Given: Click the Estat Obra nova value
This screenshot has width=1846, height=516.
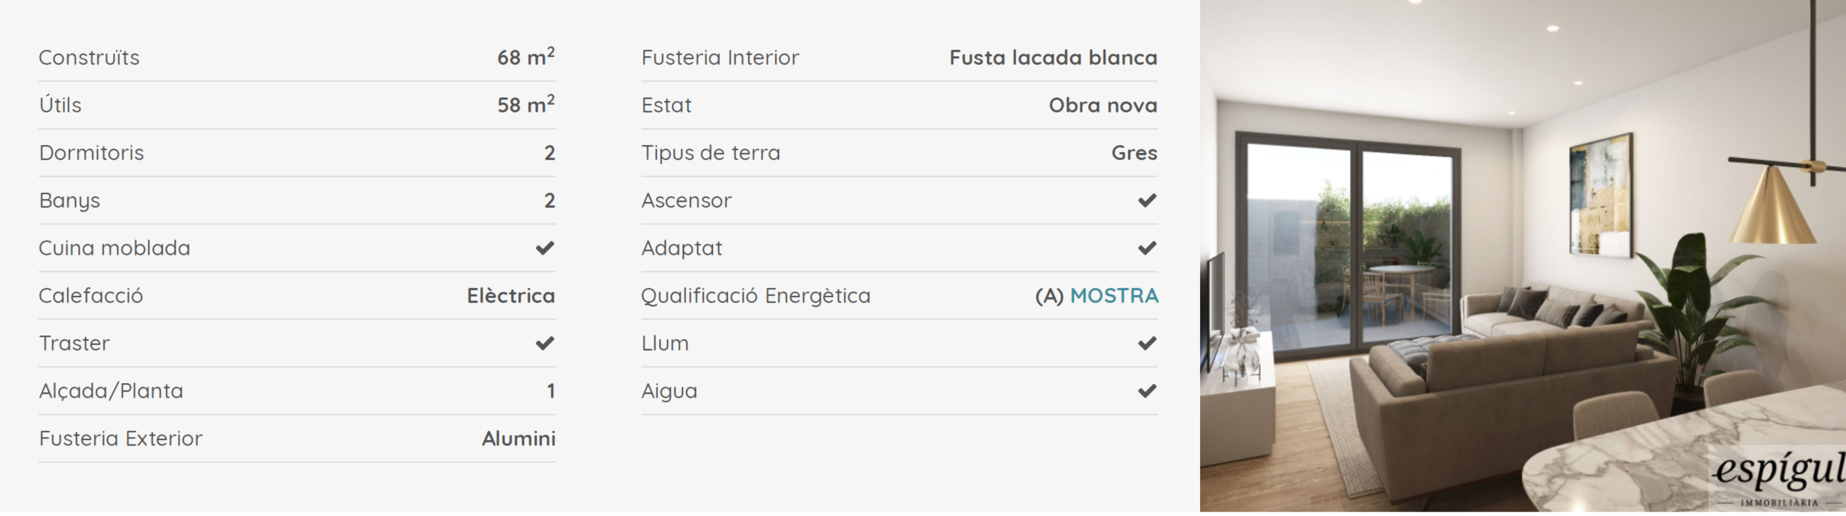Looking at the screenshot, I should tap(1103, 105).
